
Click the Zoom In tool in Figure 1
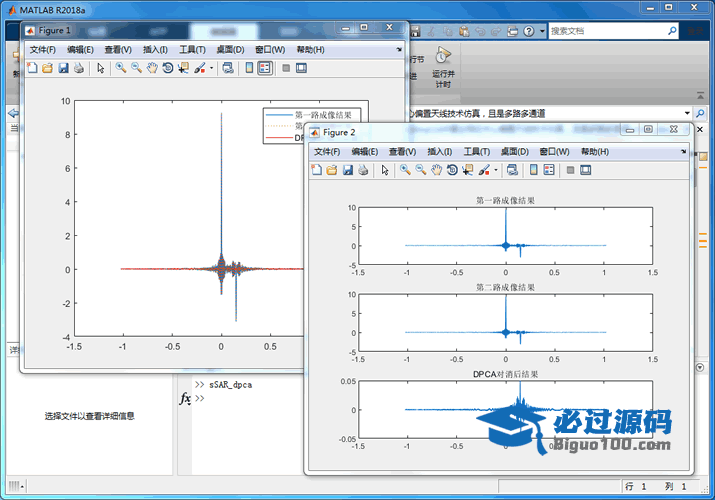click(120, 68)
